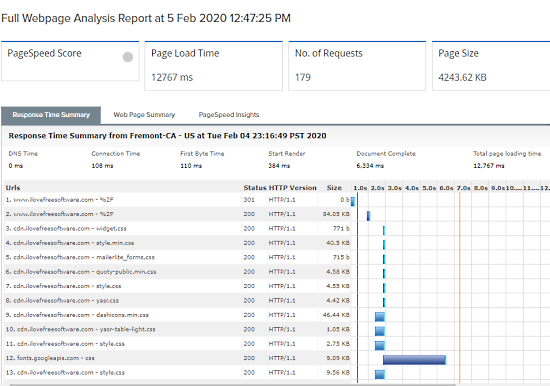This screenshot has height=386, width=550.
Task: Click the Document Complete '6,334 ms' value
Action: point(370,166)
